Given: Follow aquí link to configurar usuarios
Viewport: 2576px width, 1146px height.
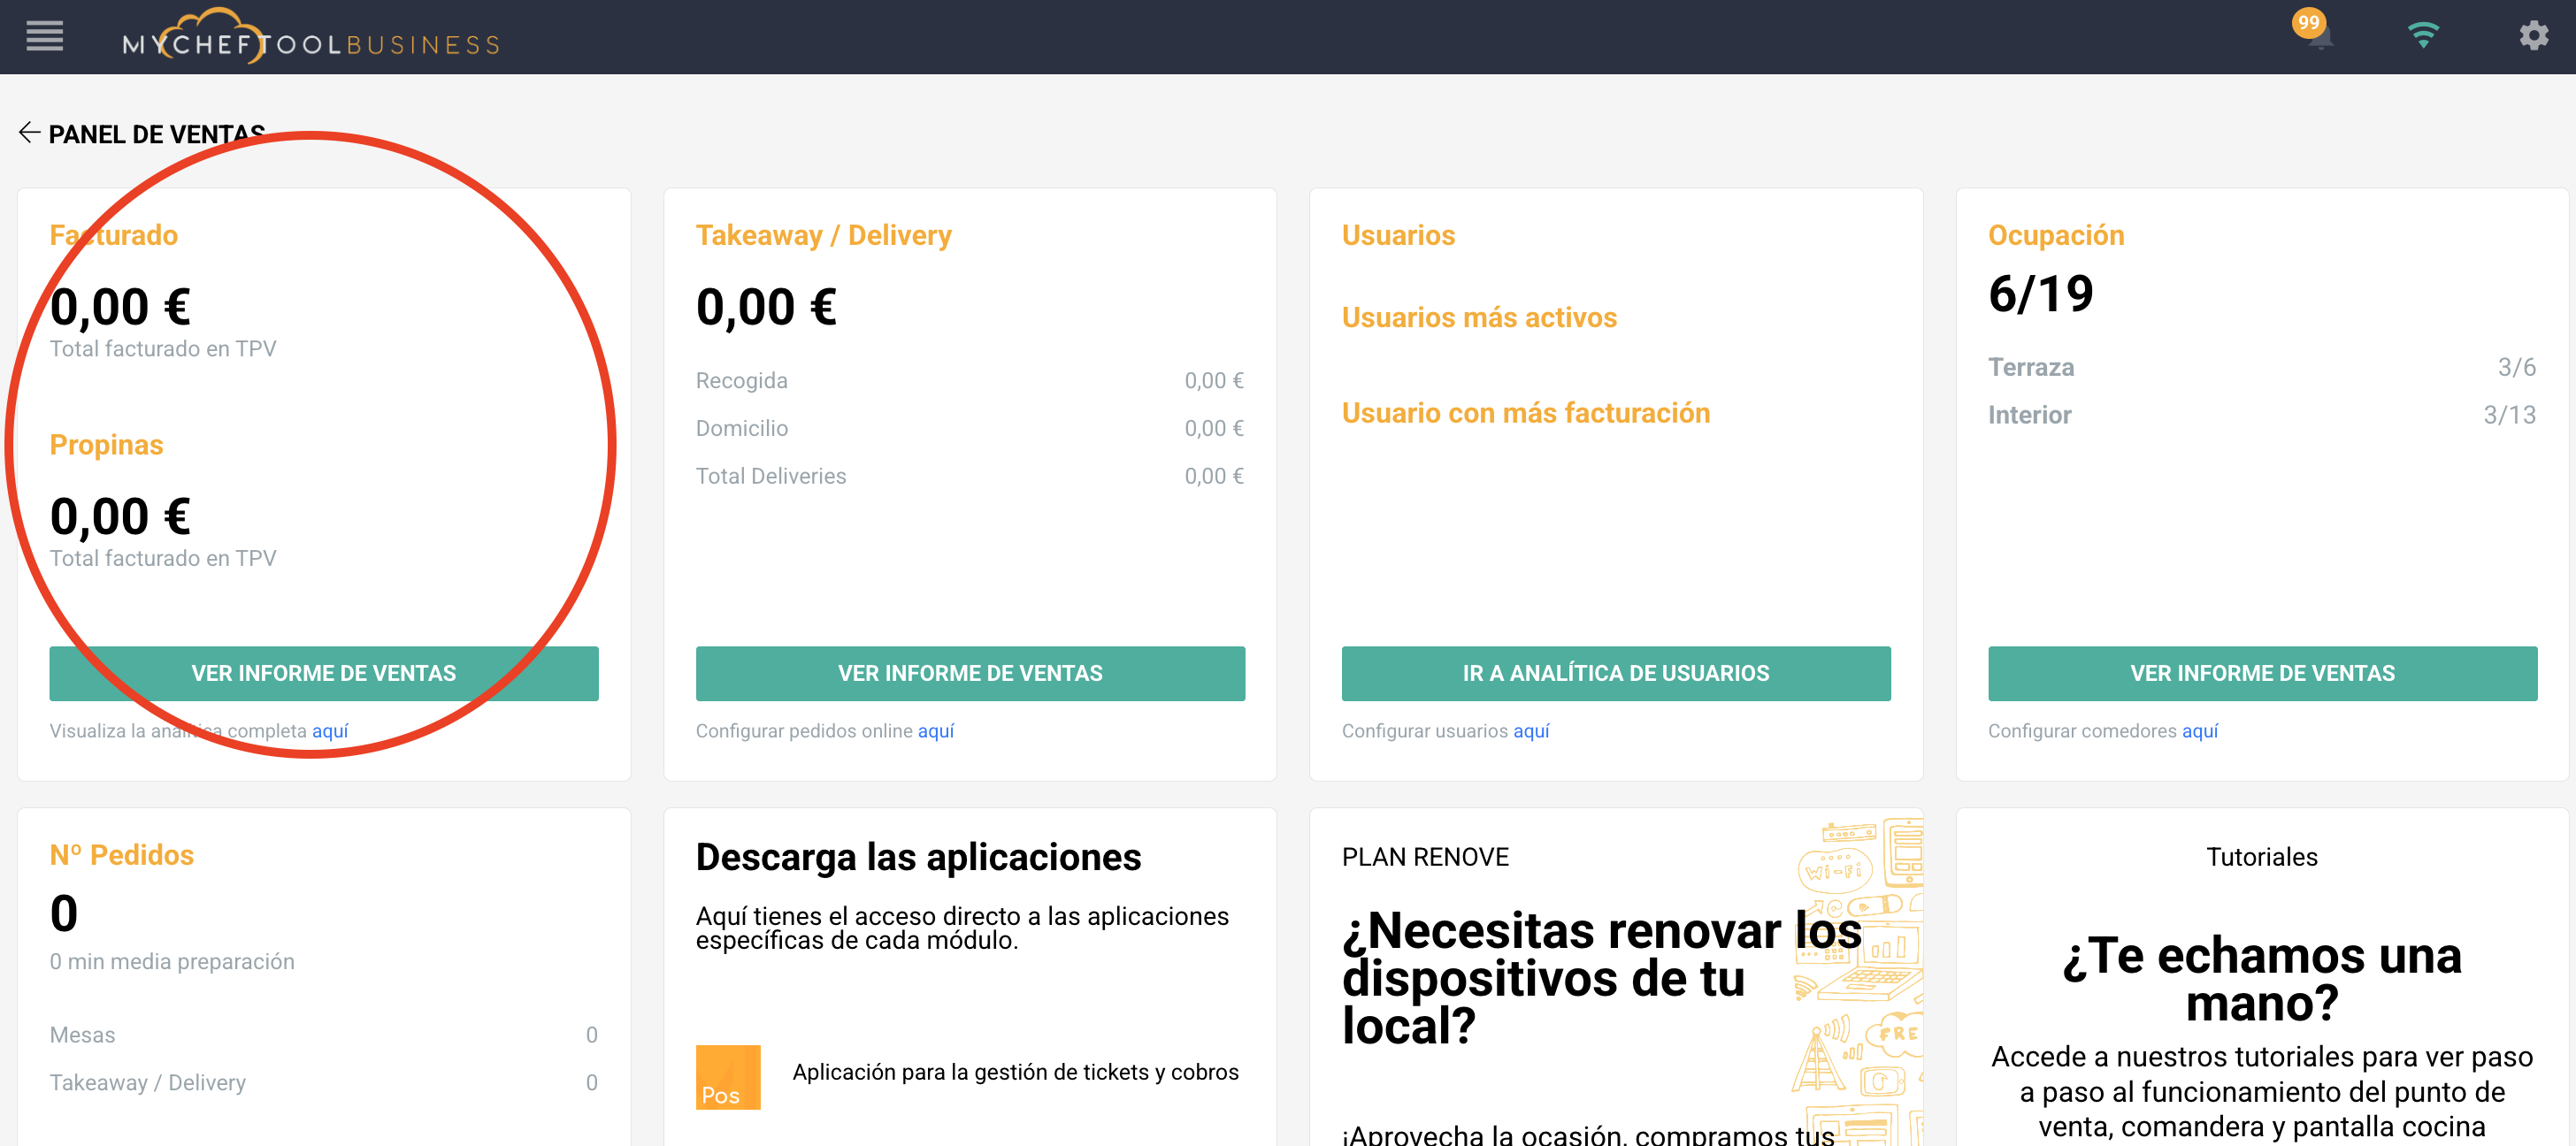Looking at the screenshot, I should point(1530,731).
